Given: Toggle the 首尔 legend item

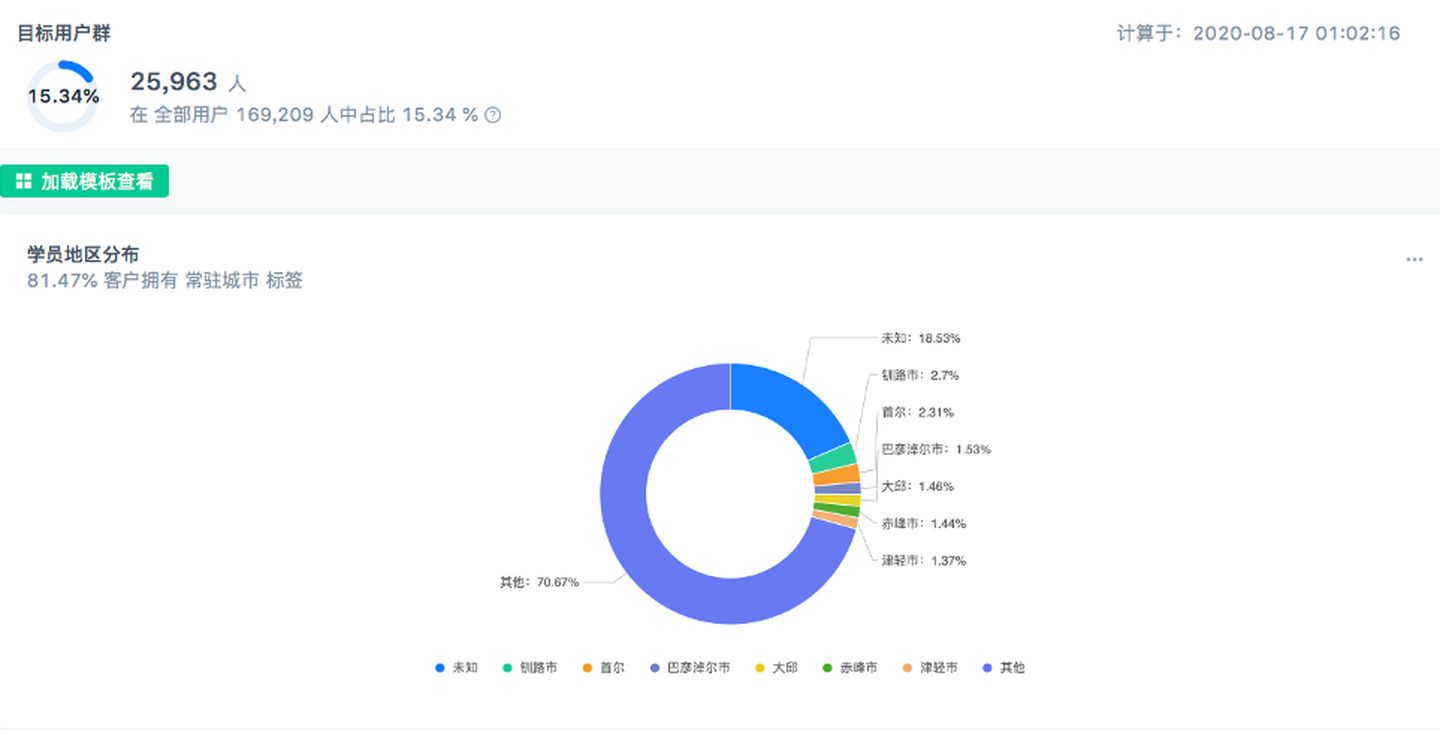Looking at the screenshot, I should (x=603, y=667).
